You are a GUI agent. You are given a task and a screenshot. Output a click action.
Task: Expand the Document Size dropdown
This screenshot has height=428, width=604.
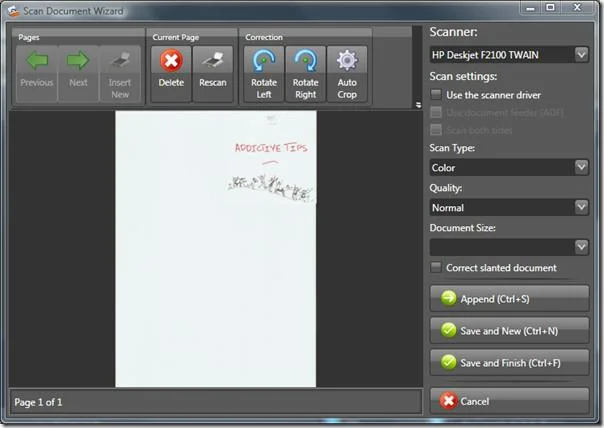point(509,246)
